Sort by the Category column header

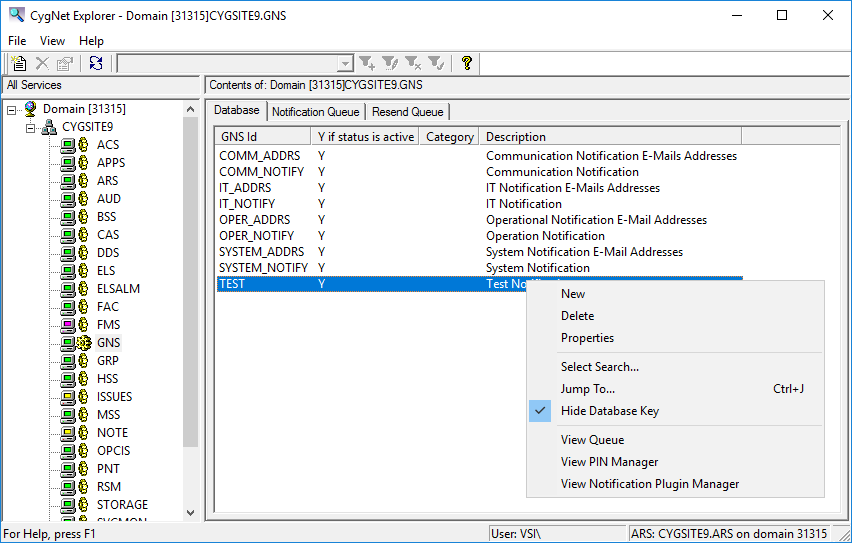[x=449, y=137]
